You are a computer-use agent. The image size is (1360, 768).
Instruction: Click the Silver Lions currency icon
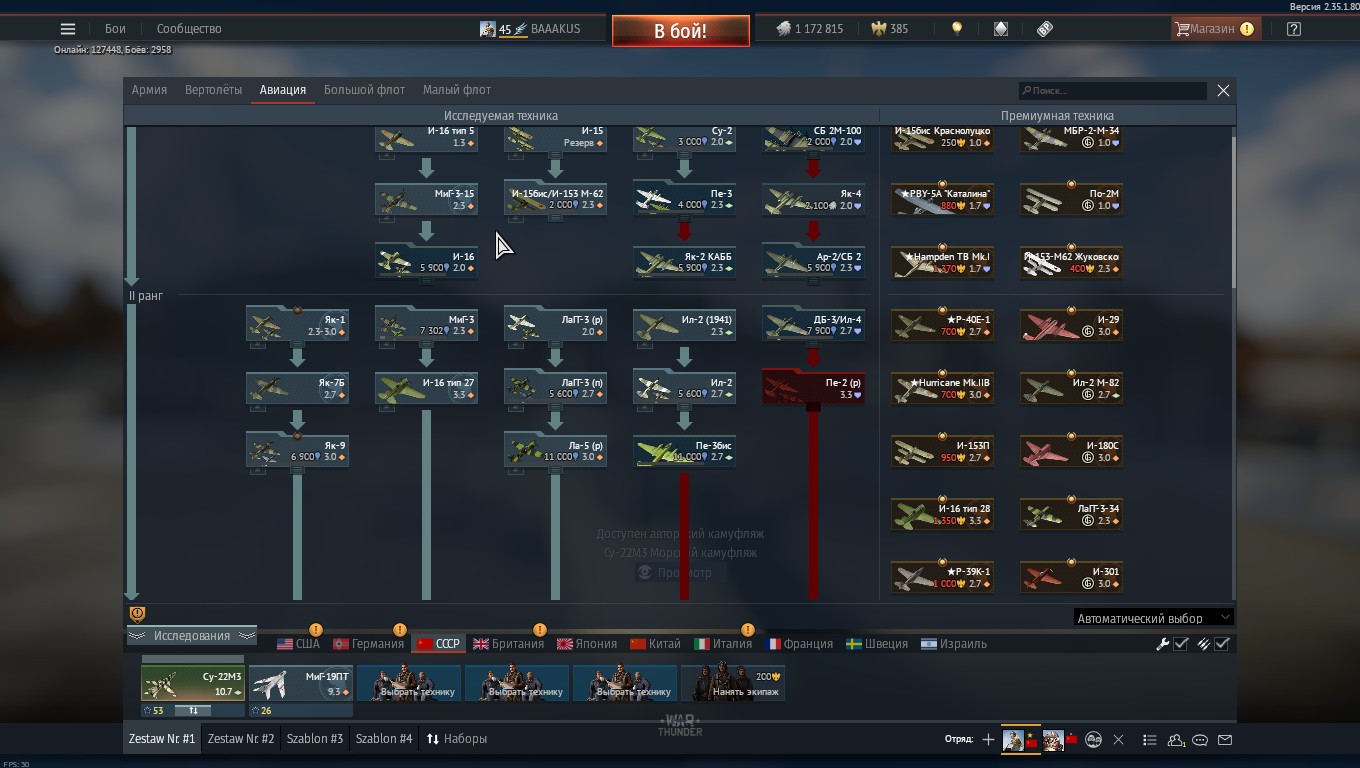[783, 29]
